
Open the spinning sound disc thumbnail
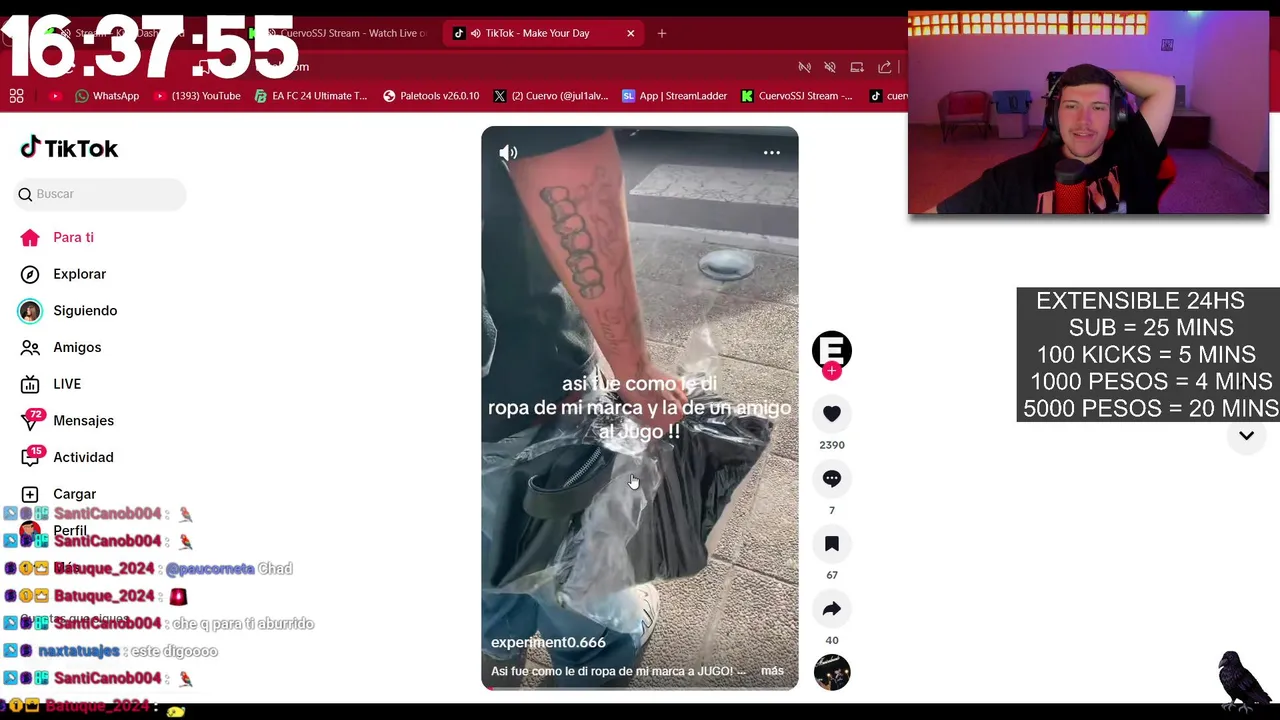click(831, 672)
